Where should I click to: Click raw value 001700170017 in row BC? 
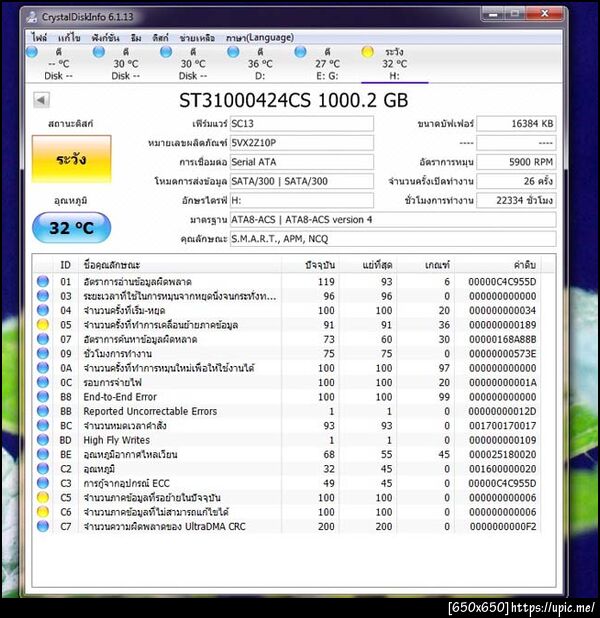click(x=502, y=426)
